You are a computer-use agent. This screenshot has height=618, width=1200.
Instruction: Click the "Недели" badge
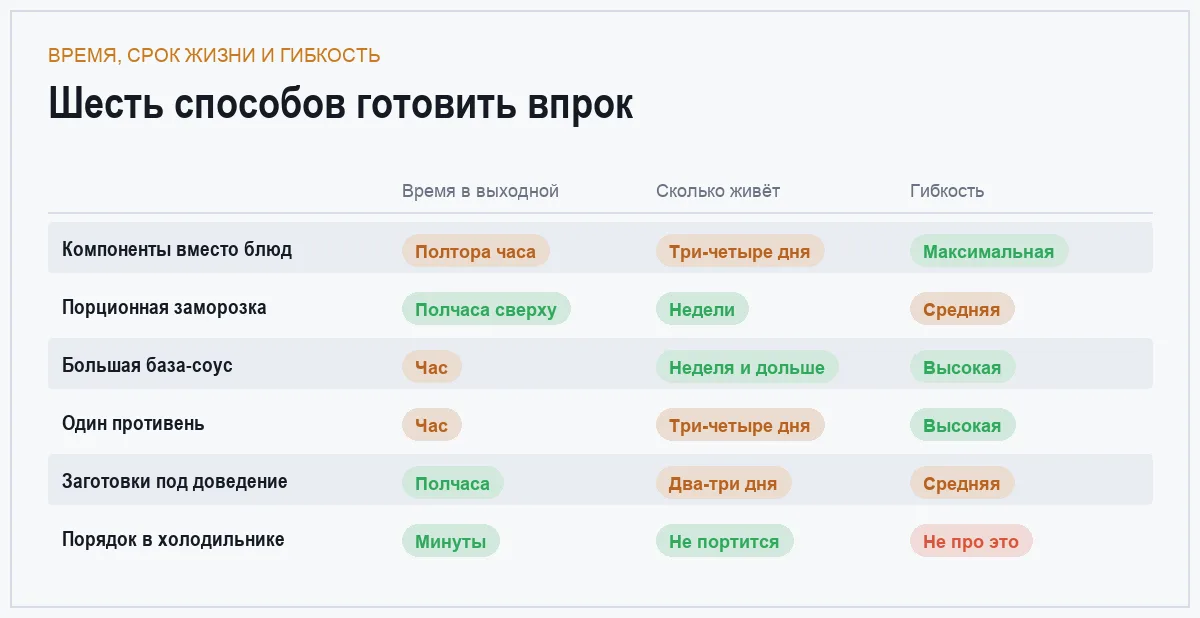[x=702, y=309]
